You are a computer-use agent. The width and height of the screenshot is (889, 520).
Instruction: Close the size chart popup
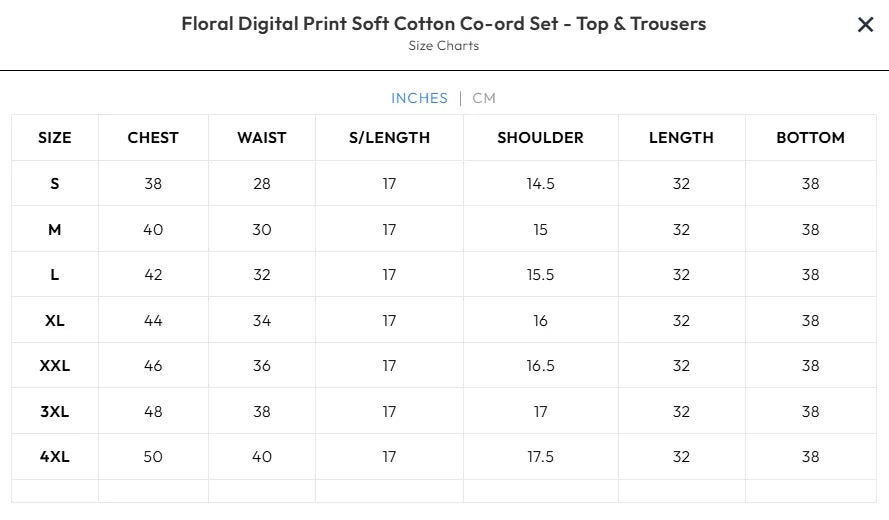(865, 25)
